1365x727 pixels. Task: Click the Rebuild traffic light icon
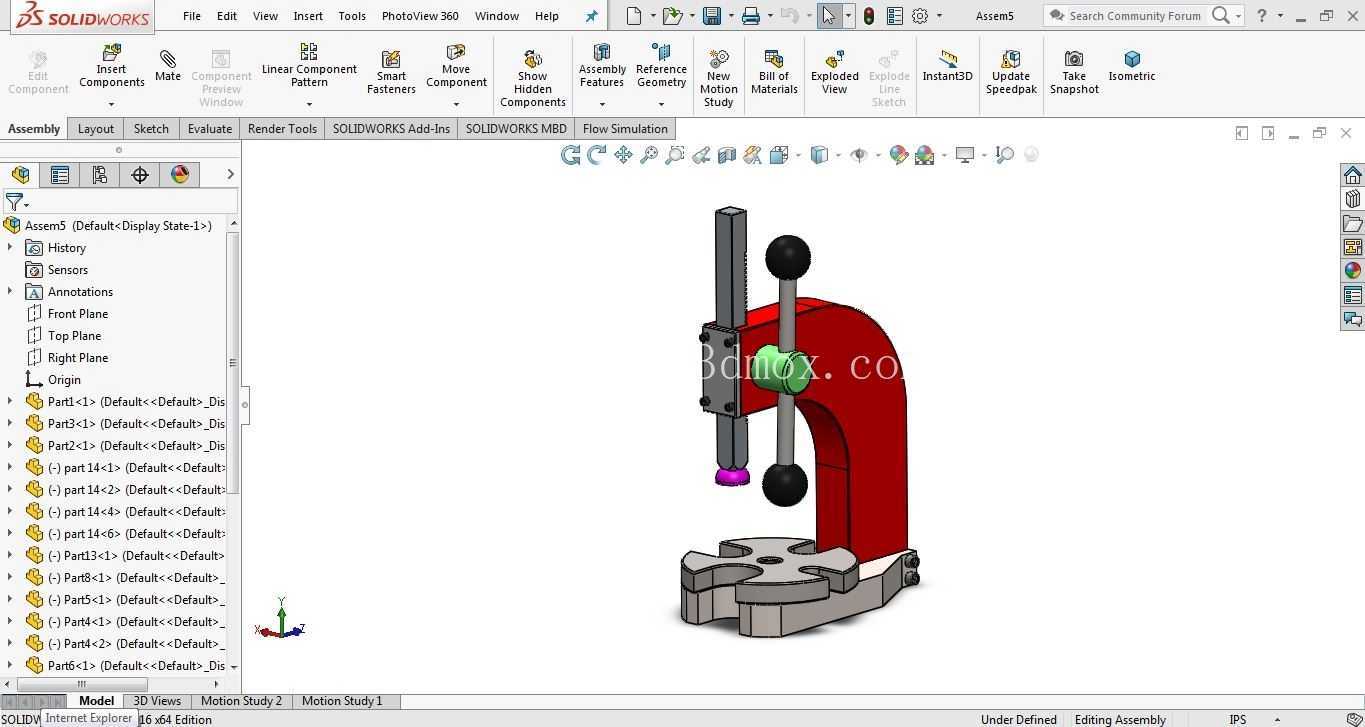869,16
